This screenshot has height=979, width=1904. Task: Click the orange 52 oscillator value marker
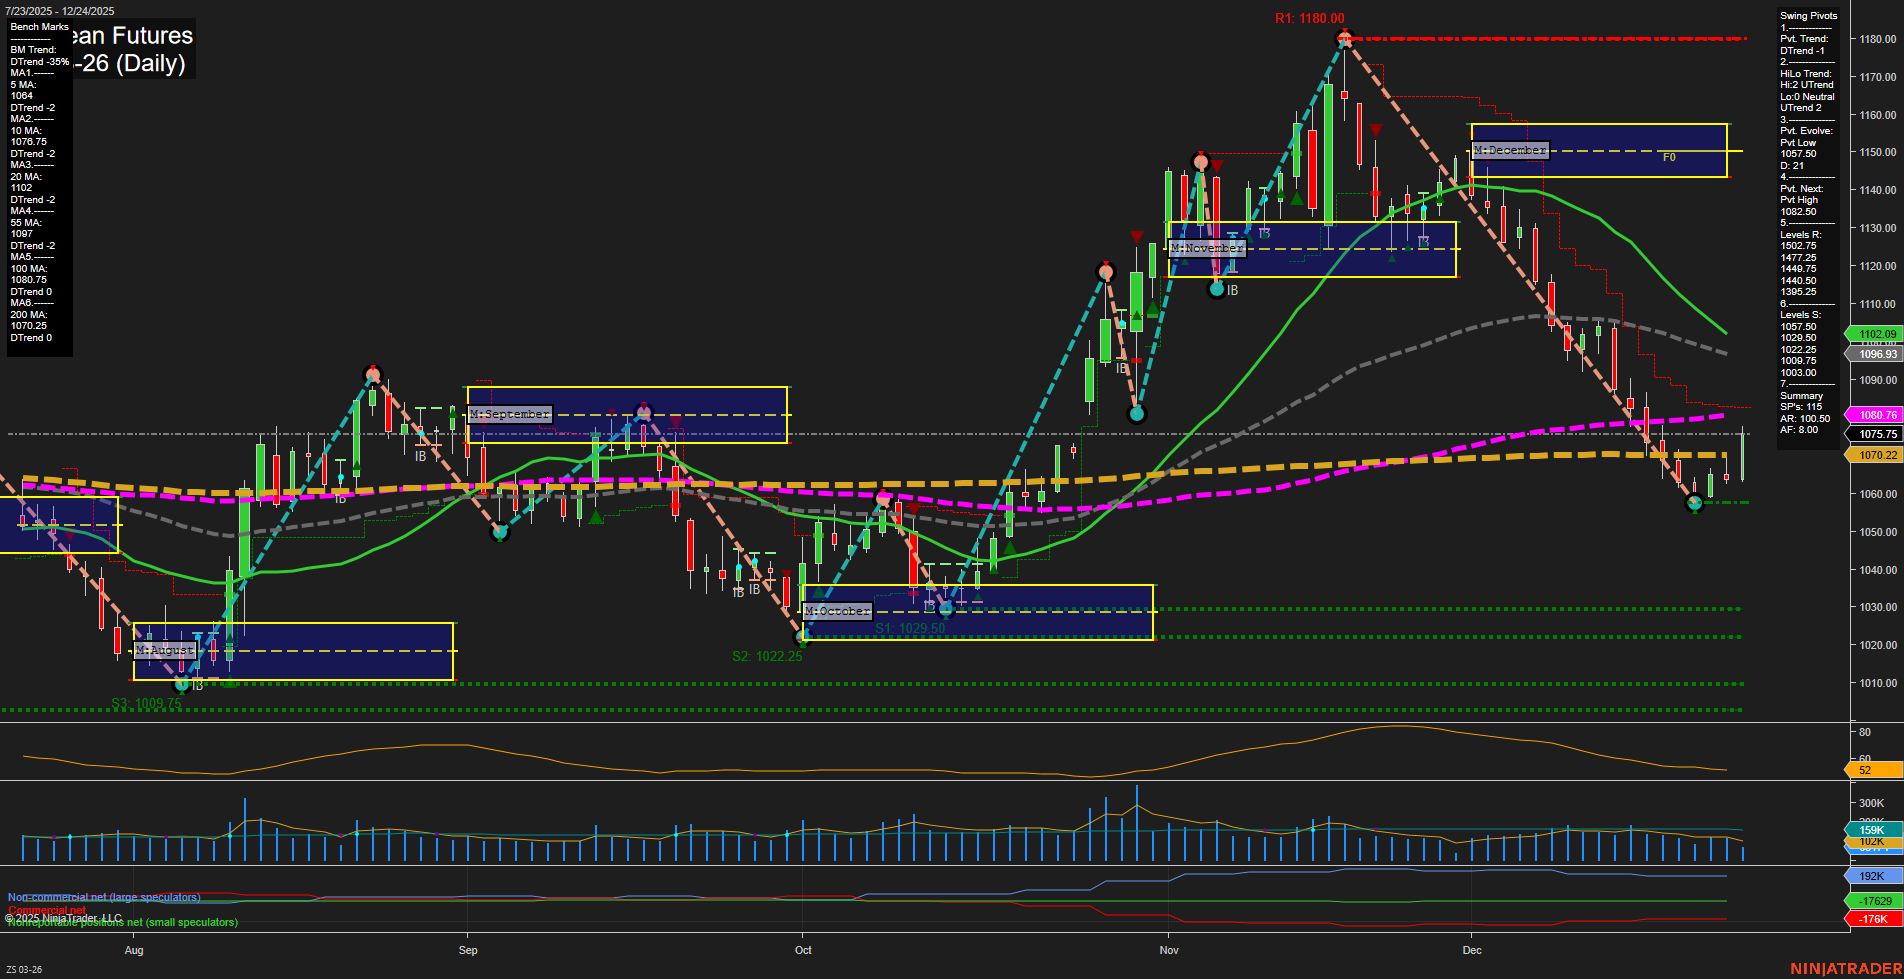(x=1866, y=770)
